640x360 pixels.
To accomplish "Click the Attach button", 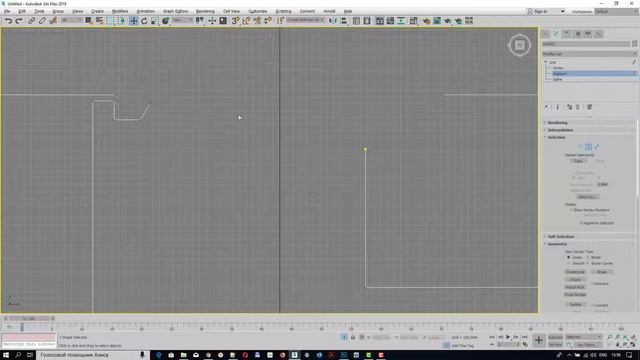I will (576, 280).
